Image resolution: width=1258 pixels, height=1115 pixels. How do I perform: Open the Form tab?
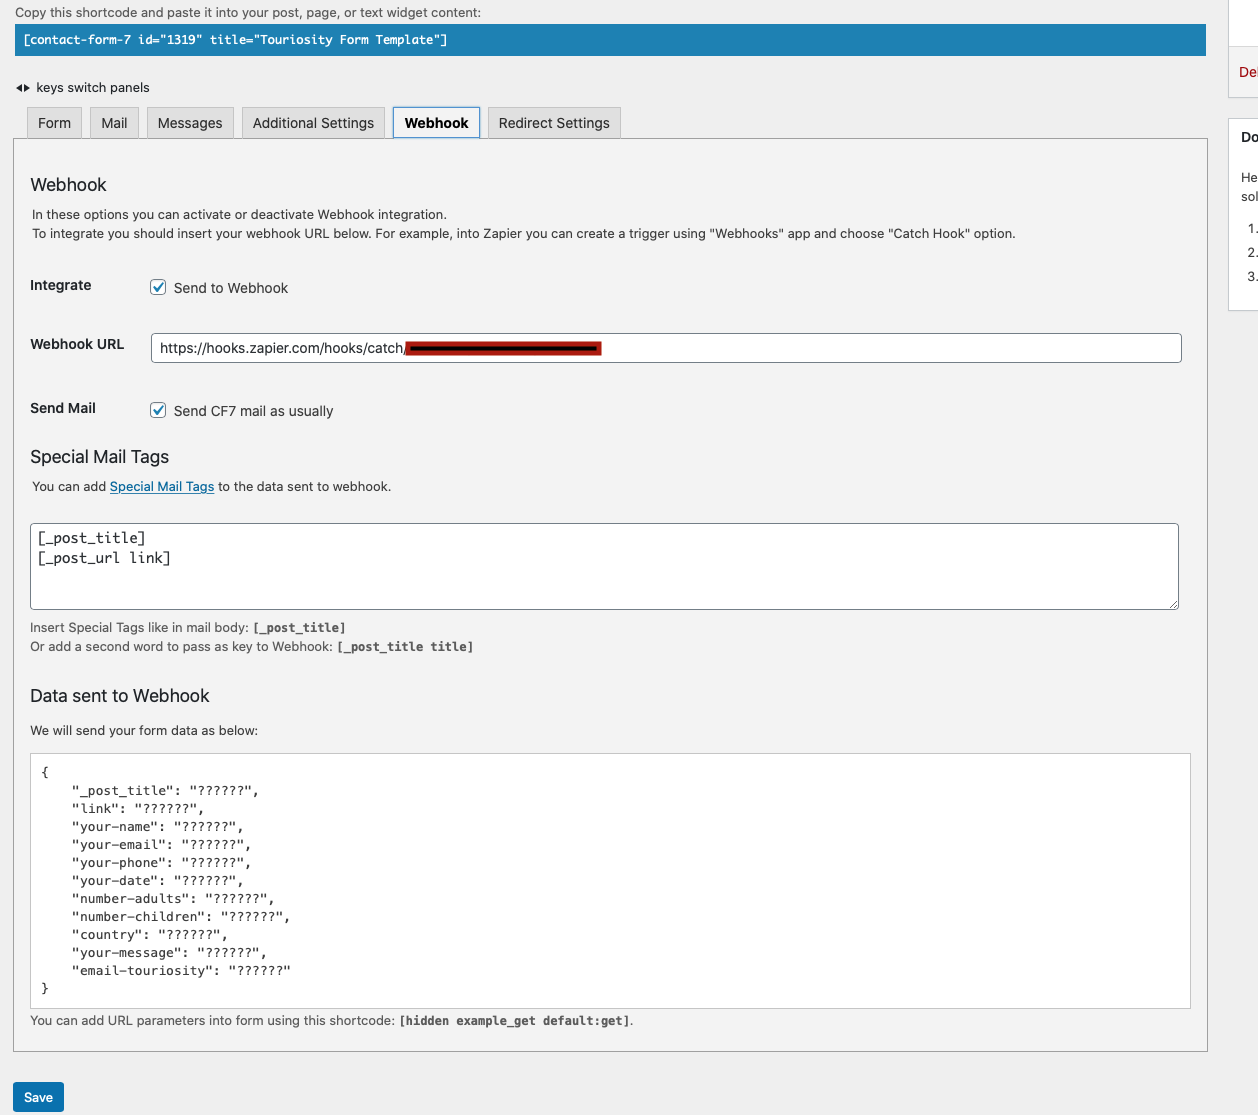click(x=54, y=123)
